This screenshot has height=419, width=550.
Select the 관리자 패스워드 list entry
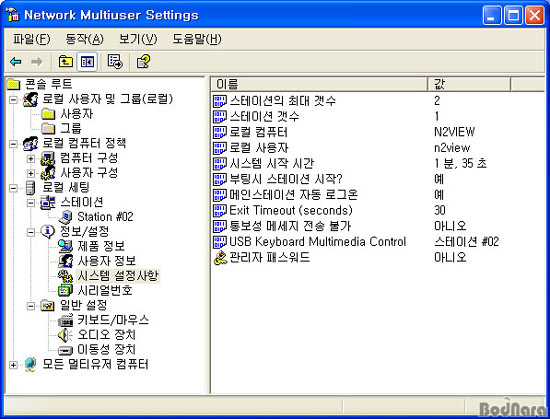click(x=269, y=257)
